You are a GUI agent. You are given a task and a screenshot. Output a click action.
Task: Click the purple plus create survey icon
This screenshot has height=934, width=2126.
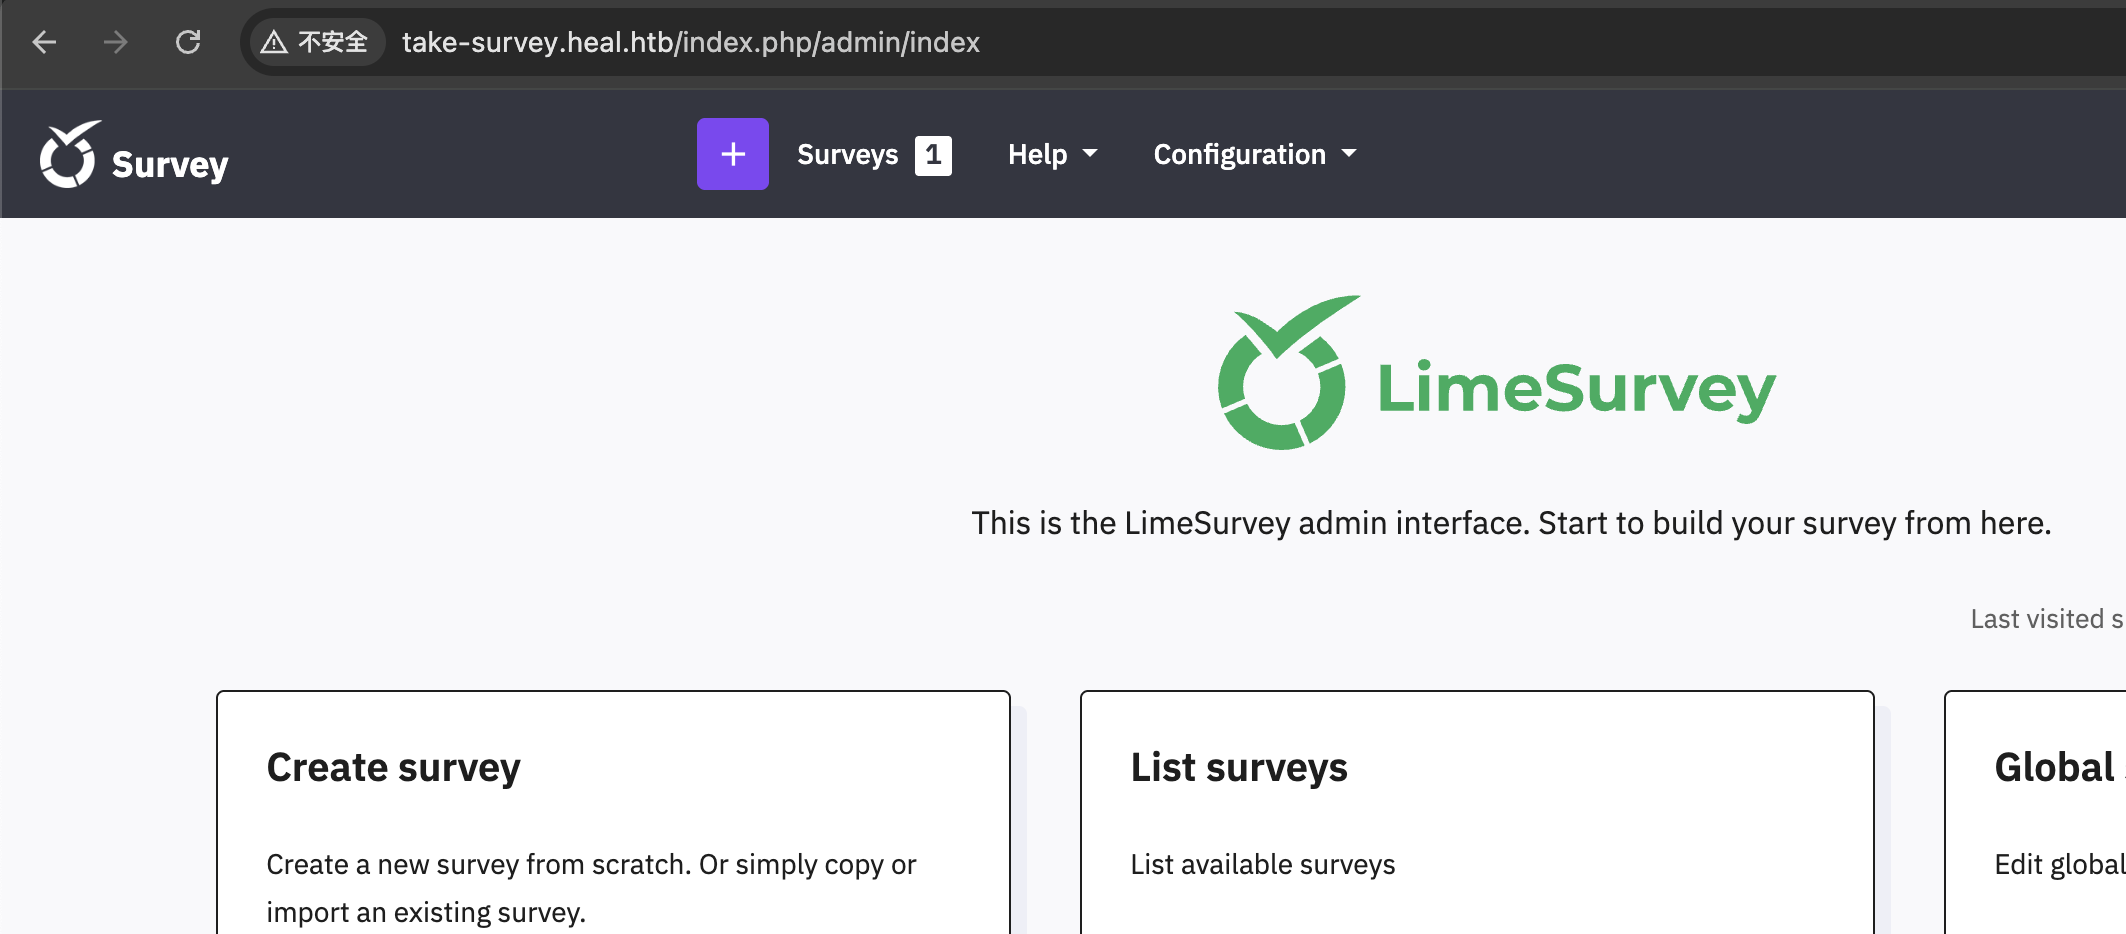[x=733, y=154]
